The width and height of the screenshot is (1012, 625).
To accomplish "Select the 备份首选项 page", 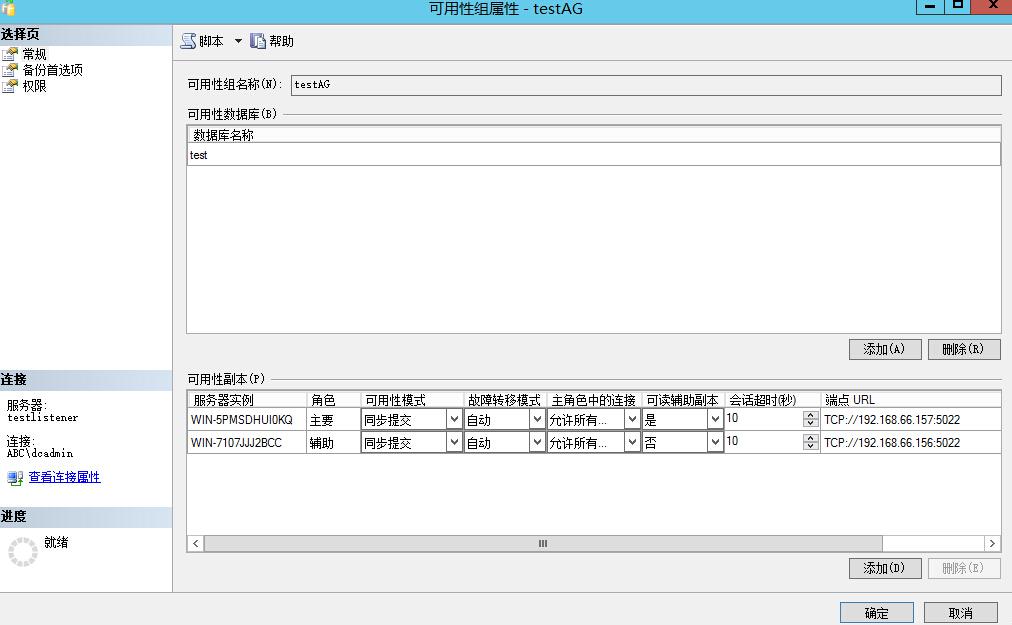I will click(x=55, y=69).
